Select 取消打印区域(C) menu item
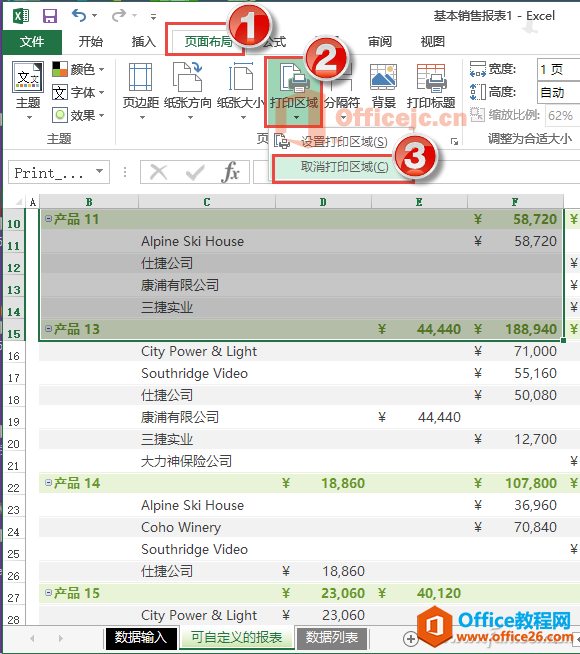The height and width of the screenshot is (654, 580). point(343,167)
